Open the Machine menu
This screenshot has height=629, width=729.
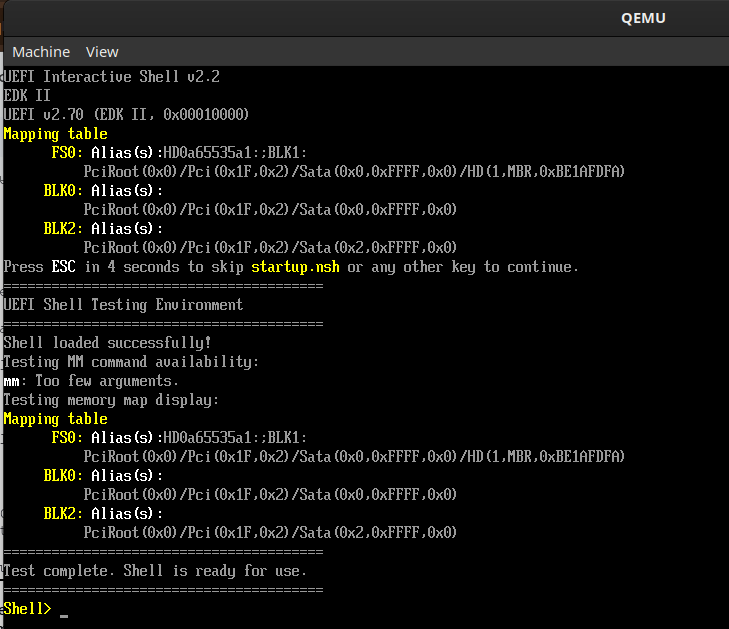(x=41, y=52)
